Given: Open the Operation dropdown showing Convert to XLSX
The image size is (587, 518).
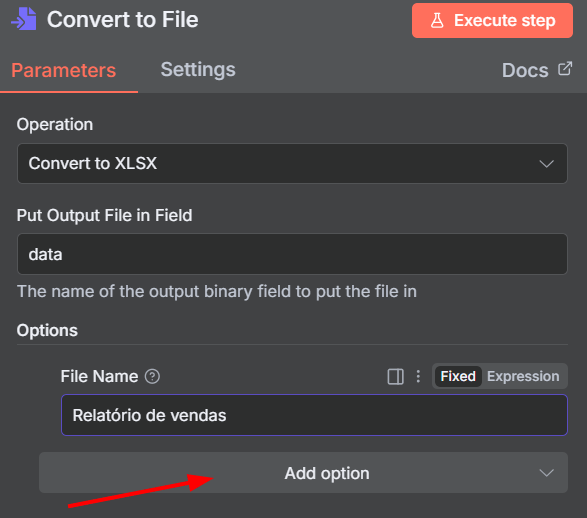Looking at the screenshot, I should pos(292,164).
